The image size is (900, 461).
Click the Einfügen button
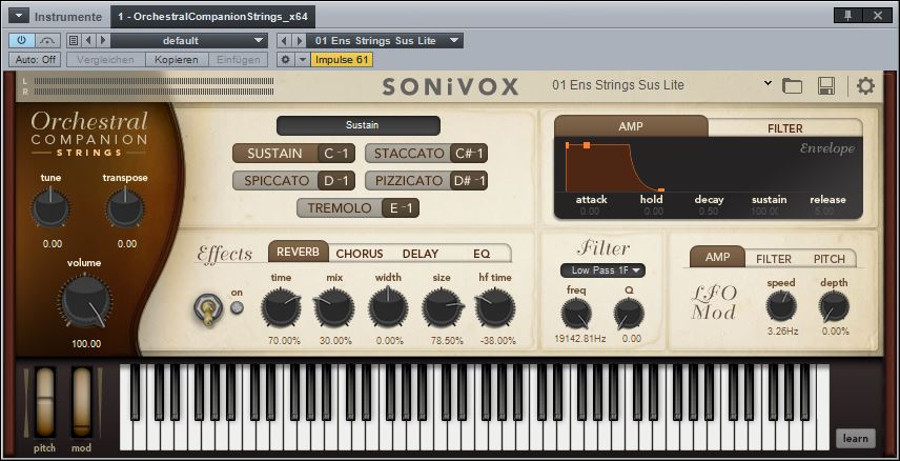[x=238, y=60]
